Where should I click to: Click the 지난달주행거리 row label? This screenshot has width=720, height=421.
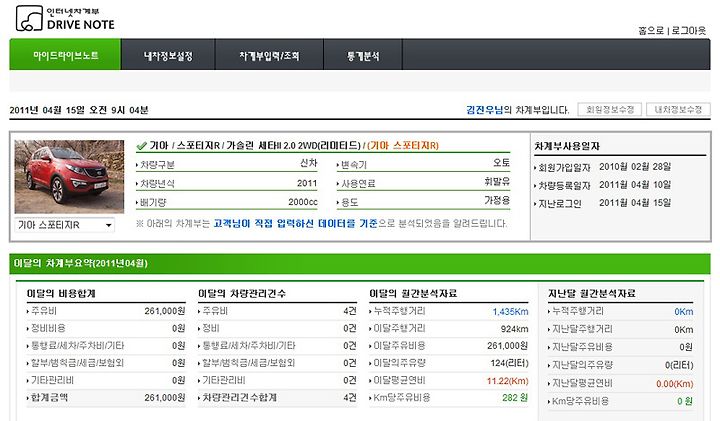pyautogui.click(x=582, y=329)
